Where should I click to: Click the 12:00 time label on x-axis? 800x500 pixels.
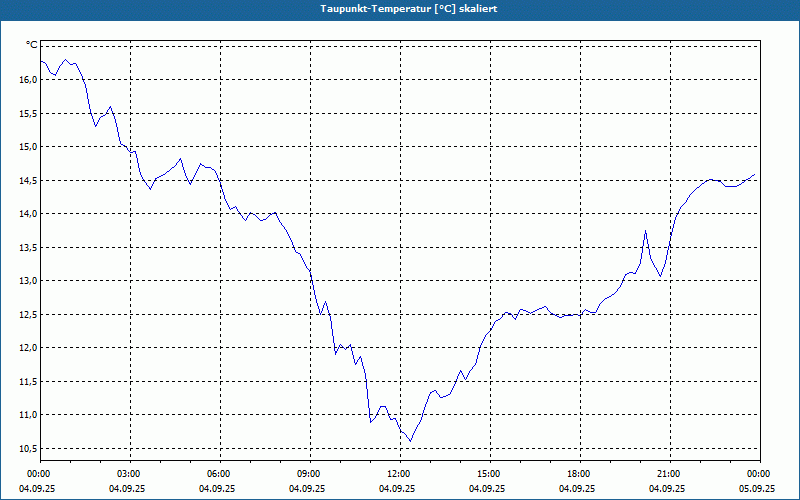click(x=400, y=474)
